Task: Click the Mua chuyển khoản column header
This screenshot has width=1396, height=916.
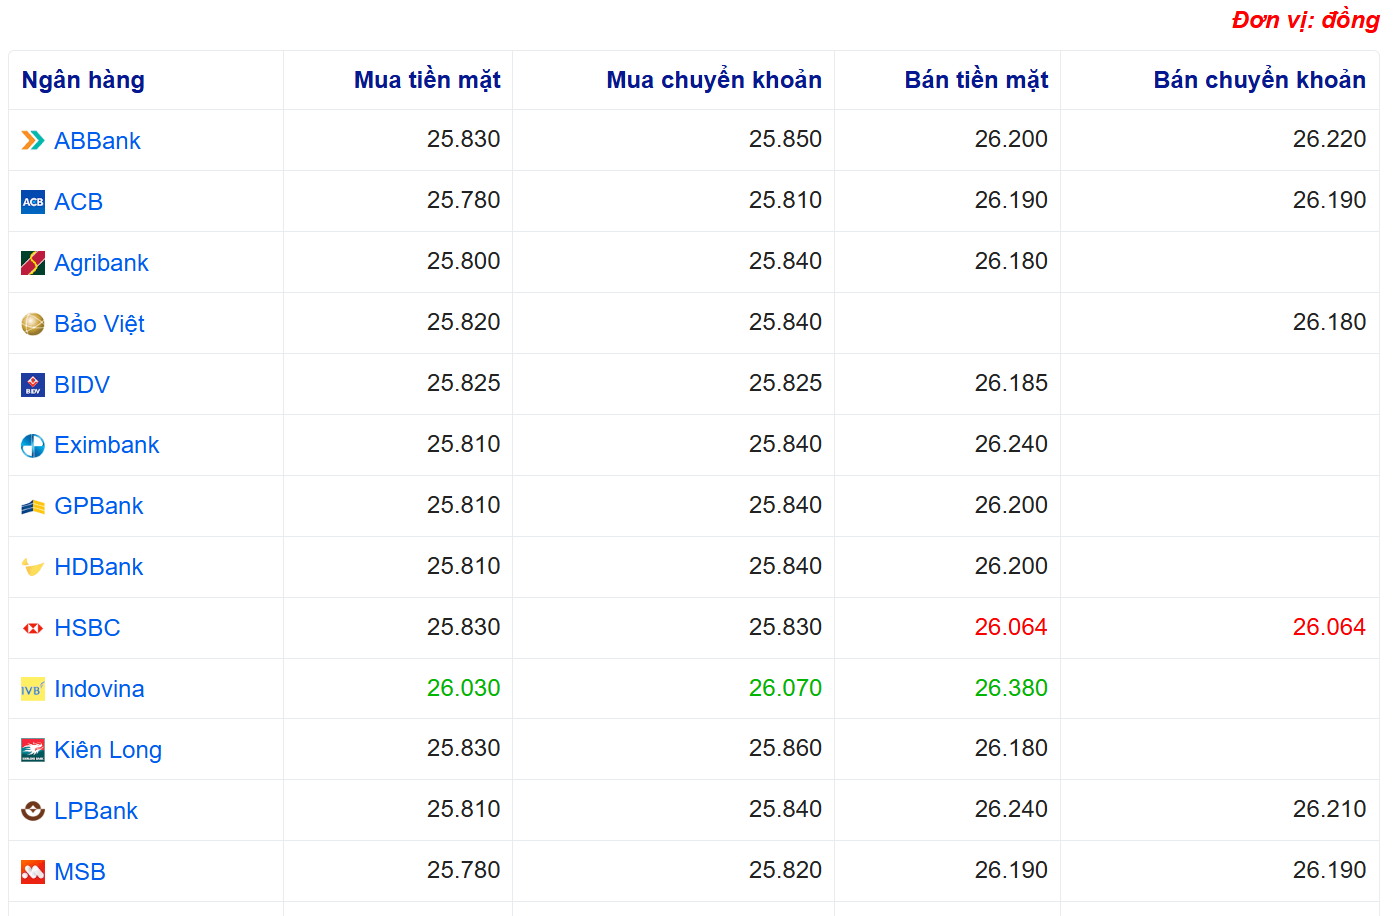Action: (x=714, y=80)
